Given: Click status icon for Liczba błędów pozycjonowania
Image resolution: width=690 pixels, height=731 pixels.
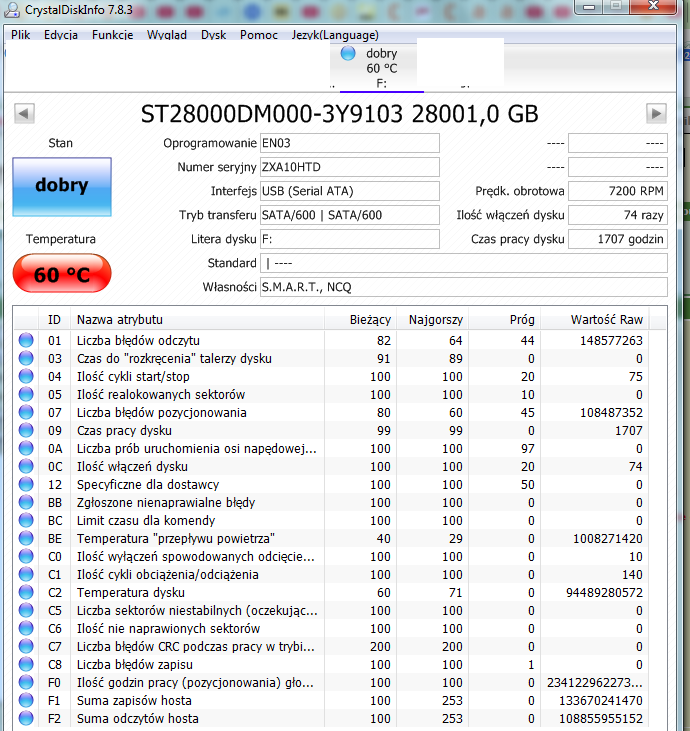Looking at the screenshot, I should coord(26,413).
